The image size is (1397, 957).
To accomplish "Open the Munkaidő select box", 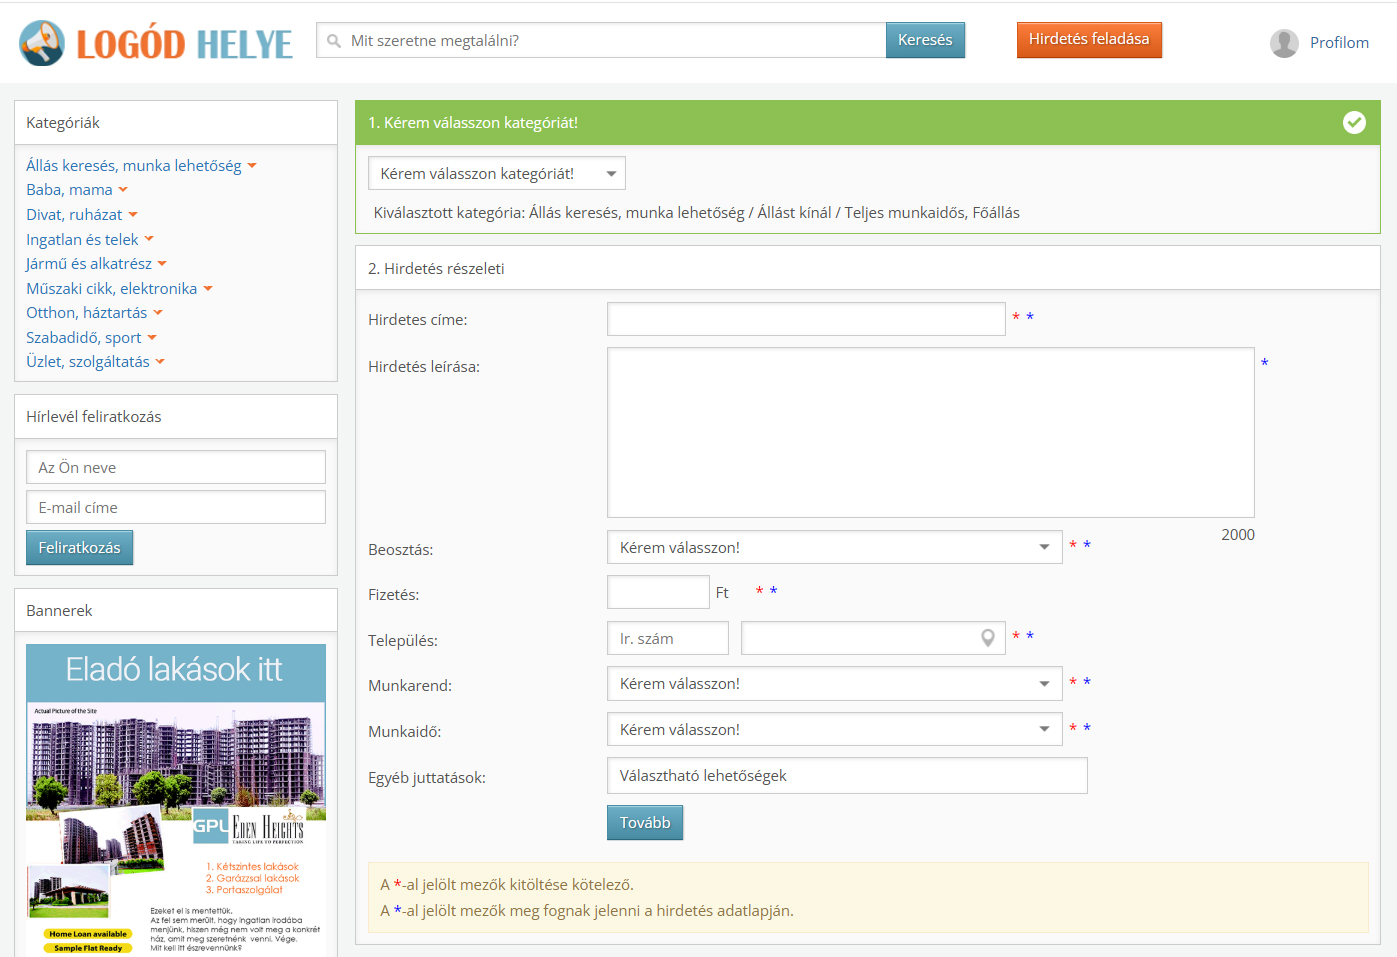I will [x=834, y=730].
